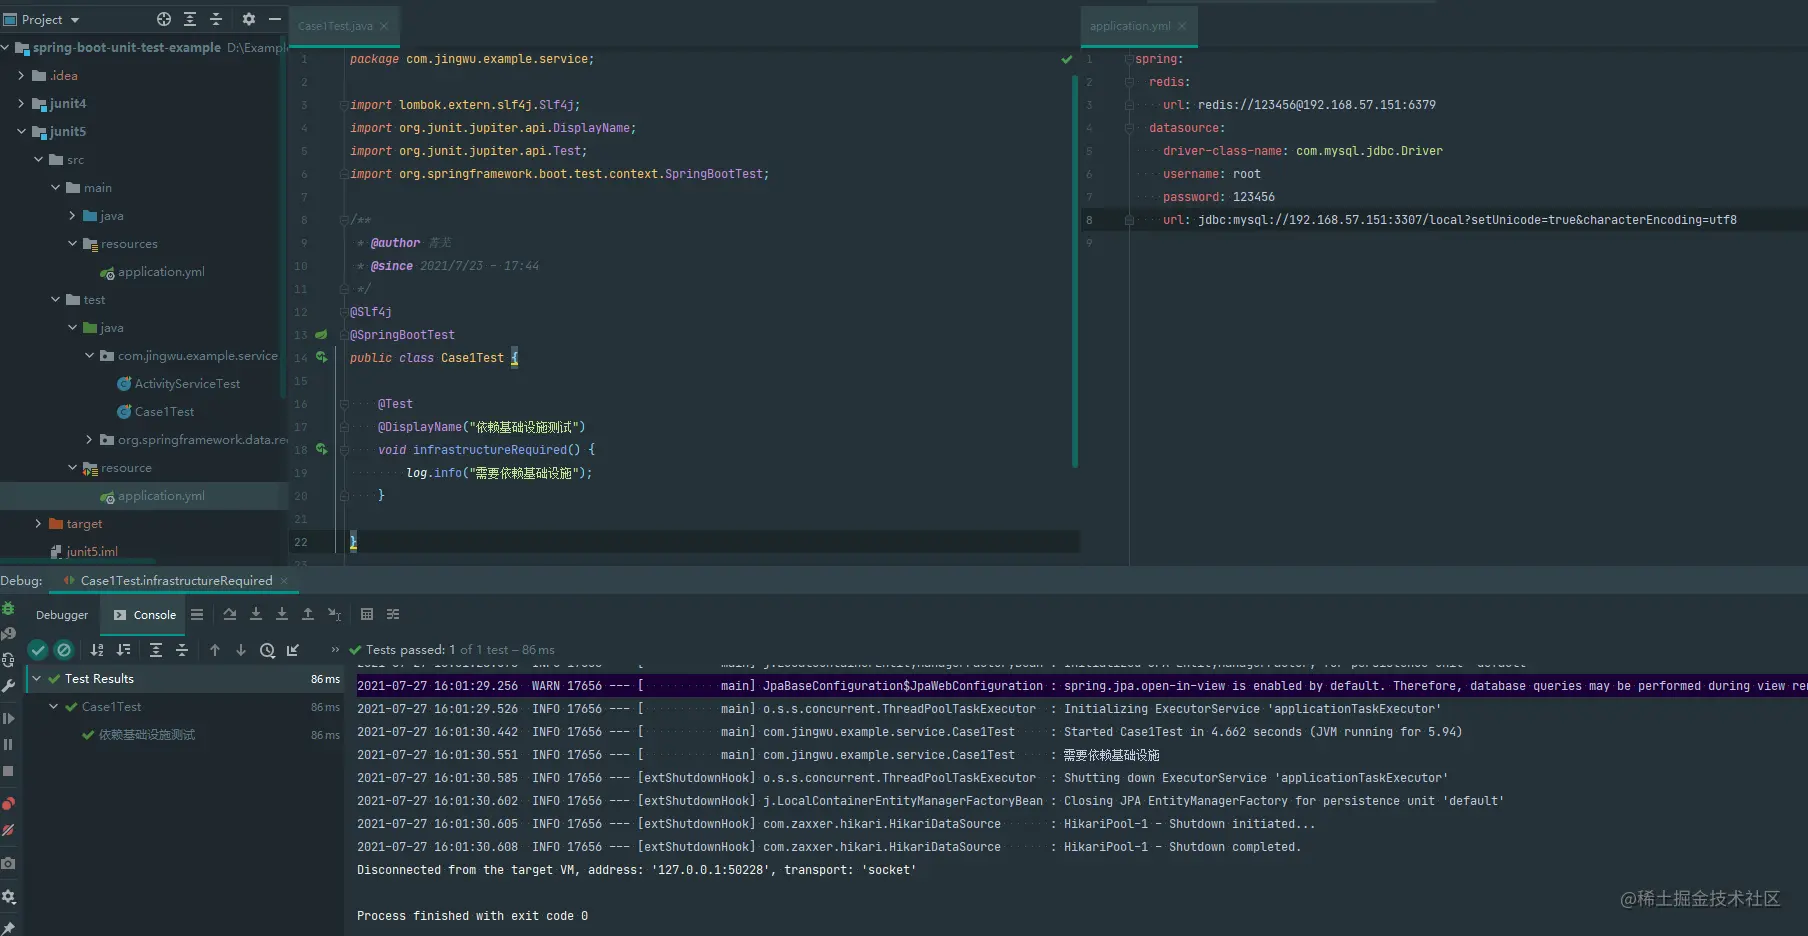The width and height of the screenshot is (1808, 936).
Task: Select the Console tab
Action: [x=144, y=615]
